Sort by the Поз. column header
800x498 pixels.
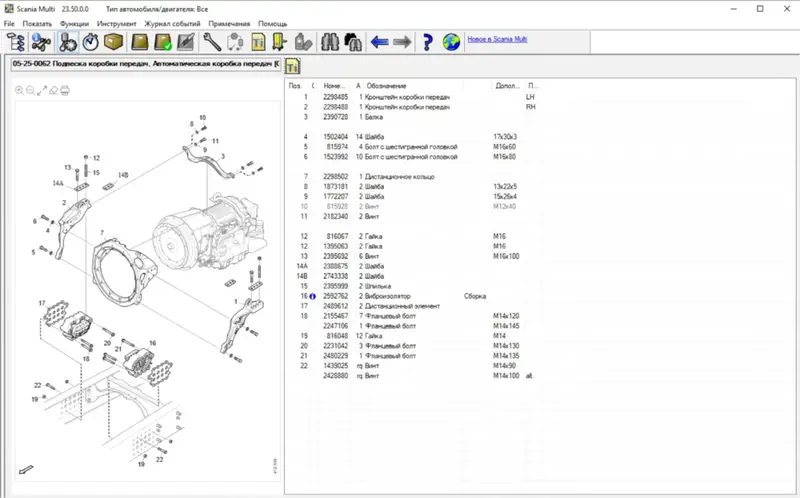(295, 86)
